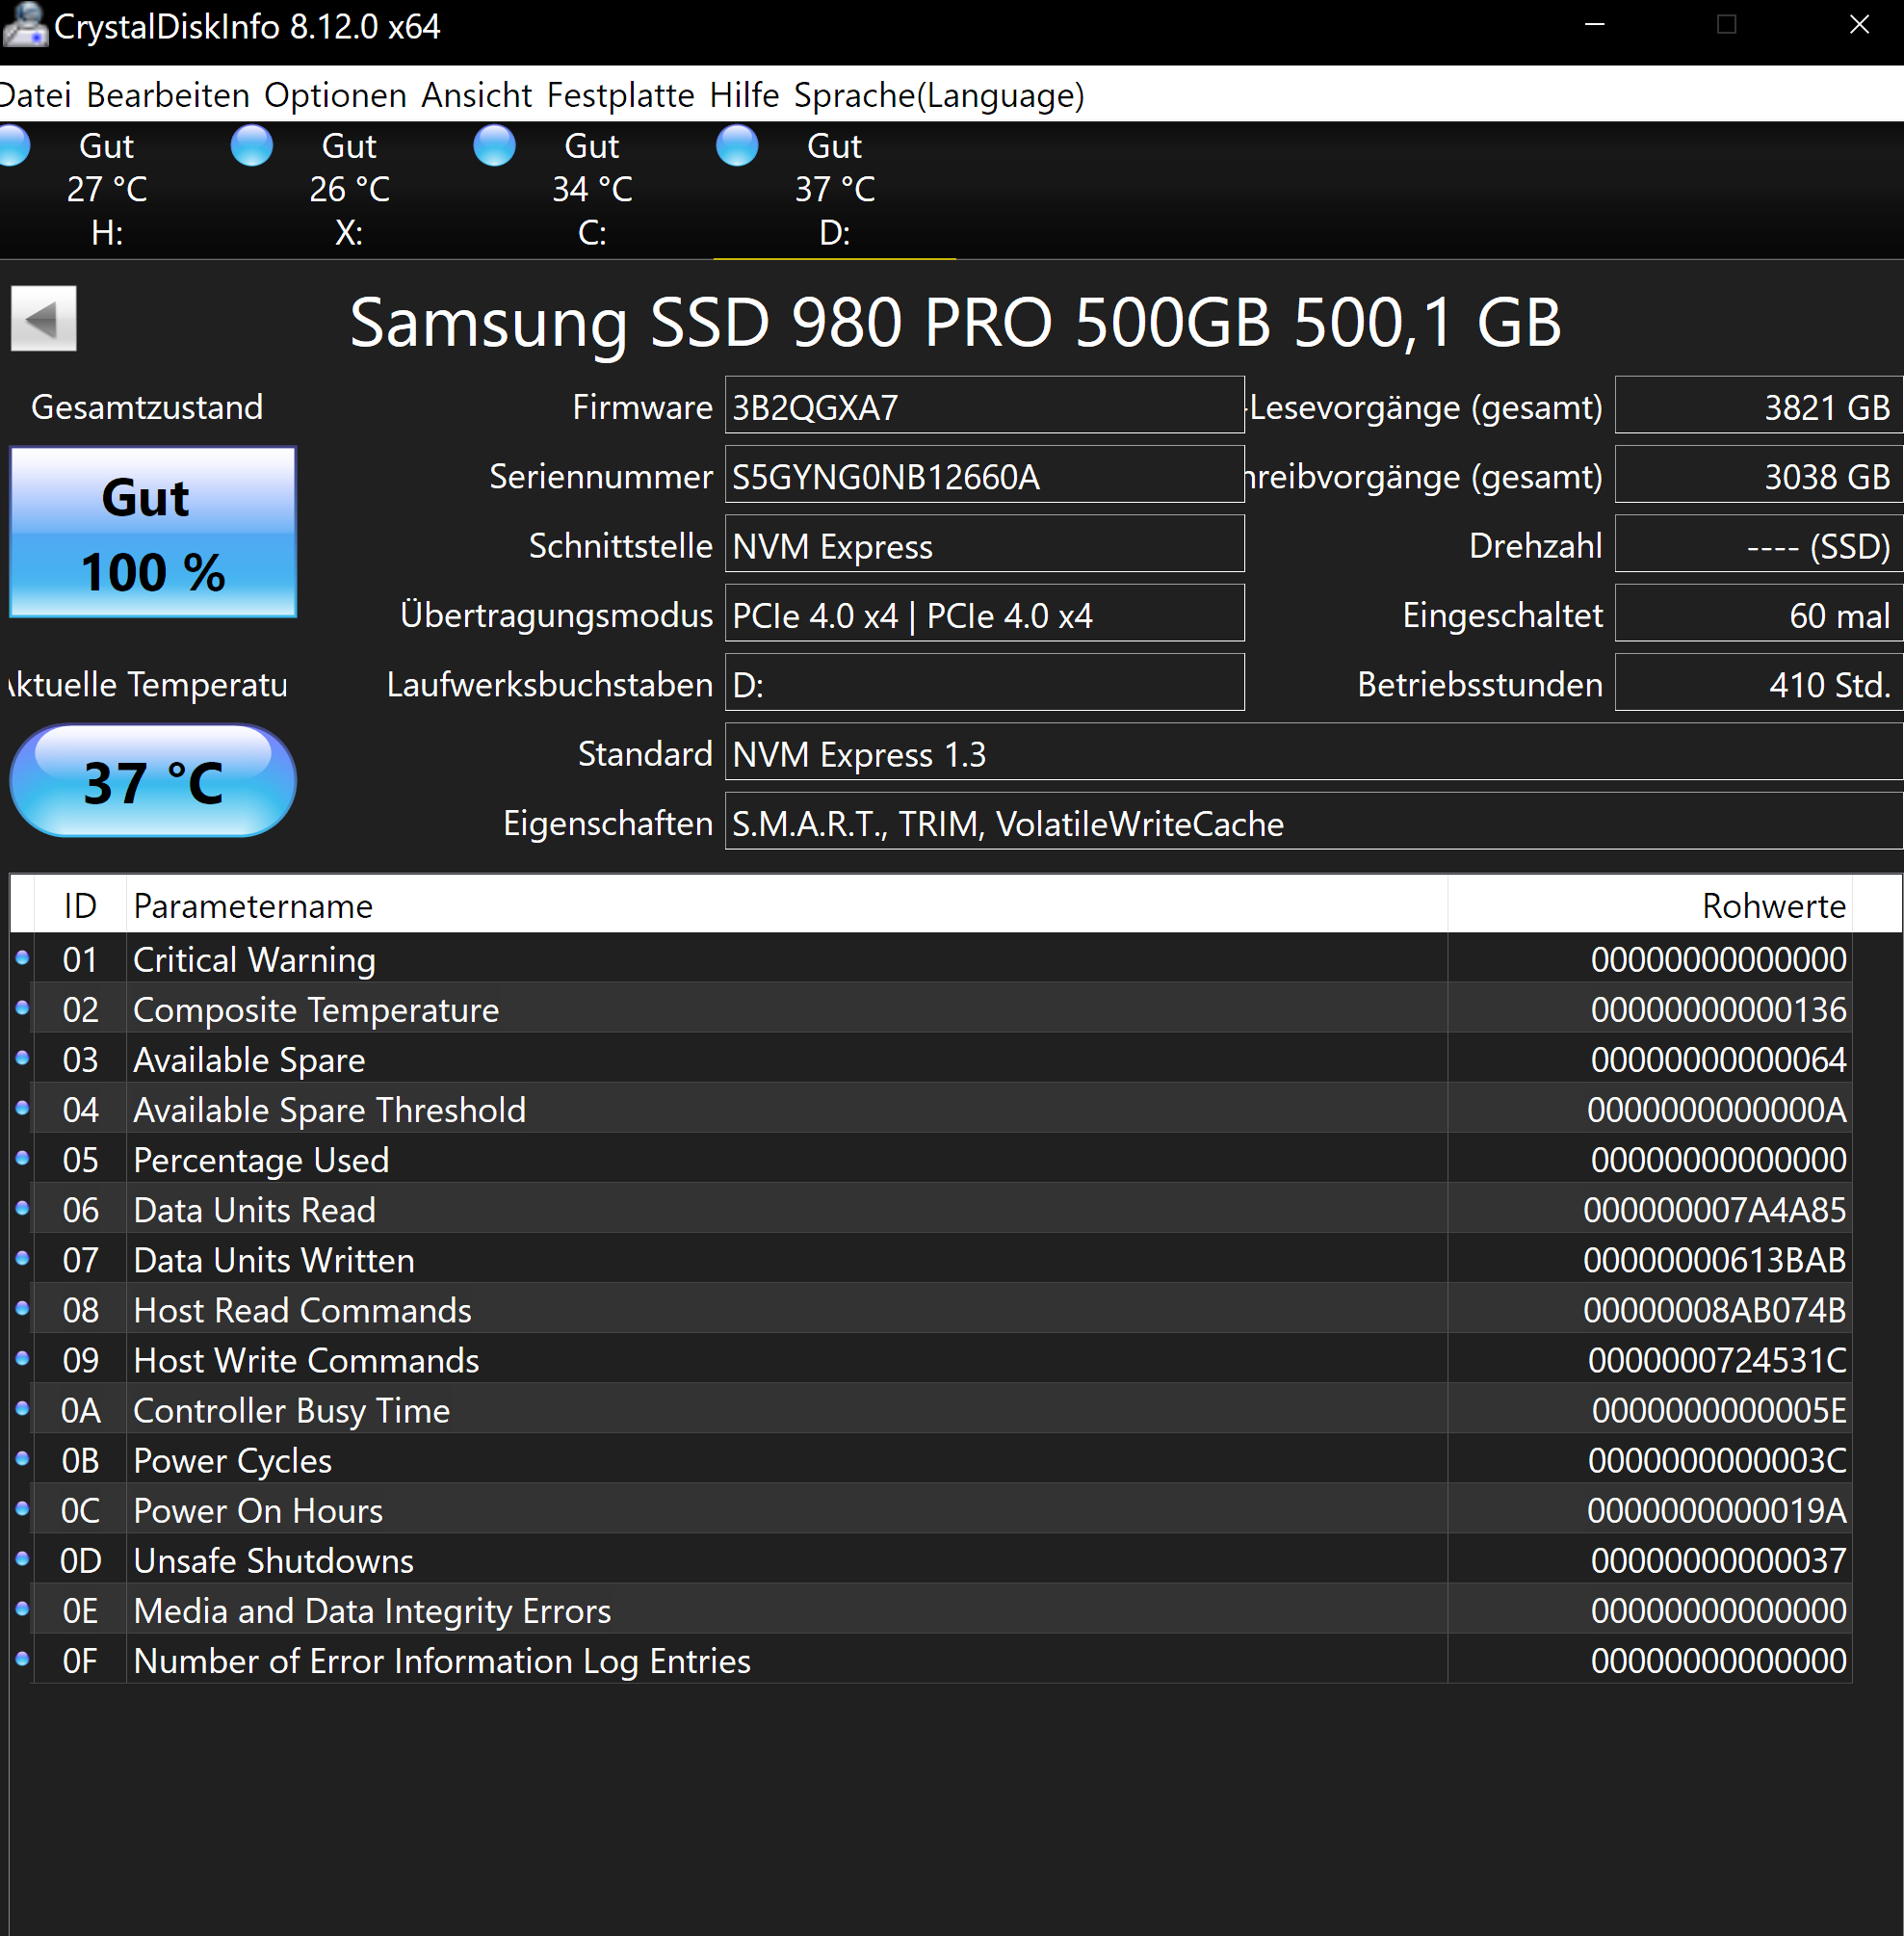Click the status dot for Composite Temperature row
Viewport: 1904px width, 1936px height.
tap(22, 1008)
